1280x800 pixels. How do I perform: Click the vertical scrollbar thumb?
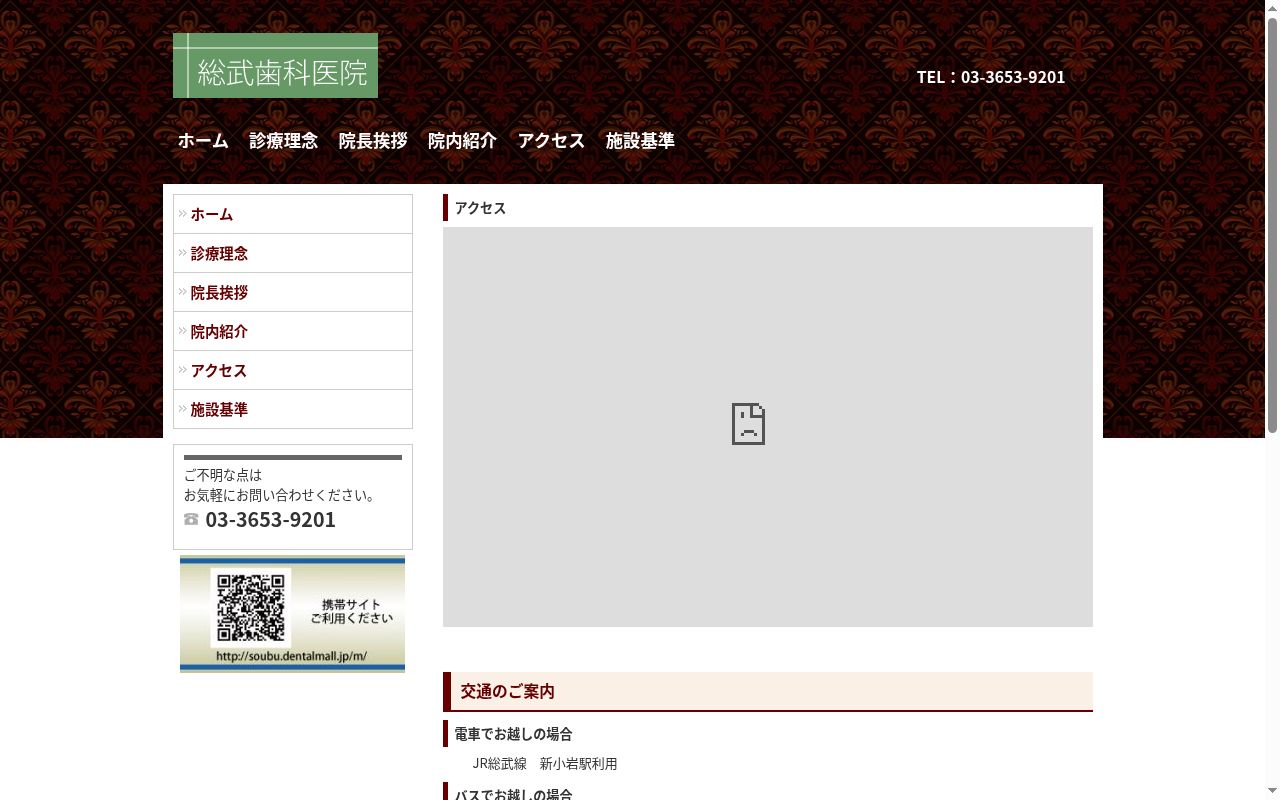(1272, 225)
